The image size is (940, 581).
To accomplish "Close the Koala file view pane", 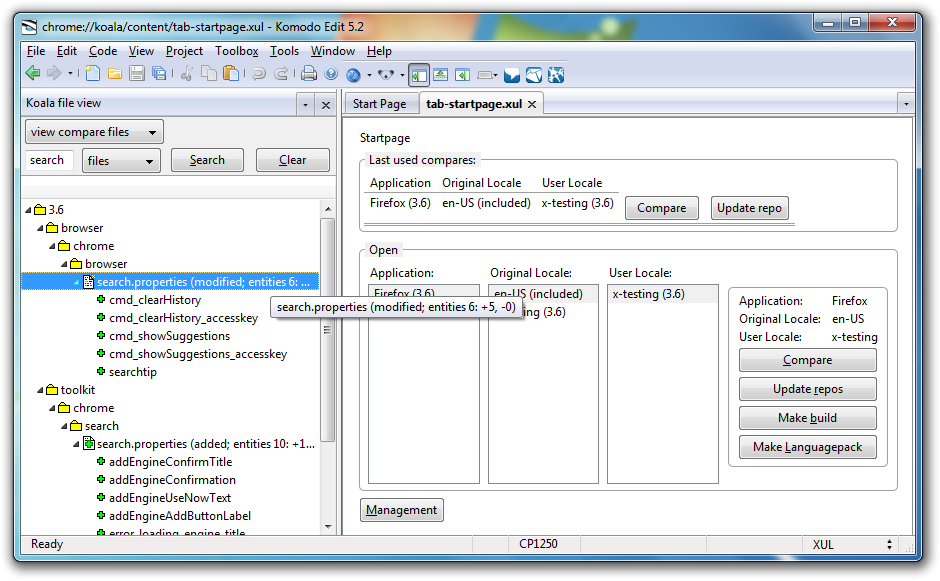I will coord(326,105).
